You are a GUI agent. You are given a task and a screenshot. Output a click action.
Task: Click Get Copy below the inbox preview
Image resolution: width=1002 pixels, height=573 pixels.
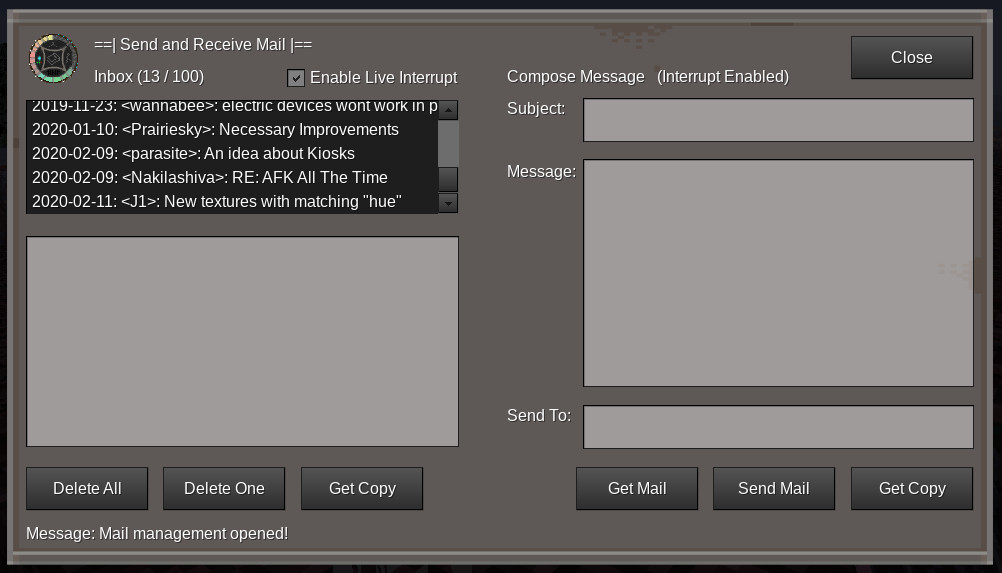(x=362, y=488)
